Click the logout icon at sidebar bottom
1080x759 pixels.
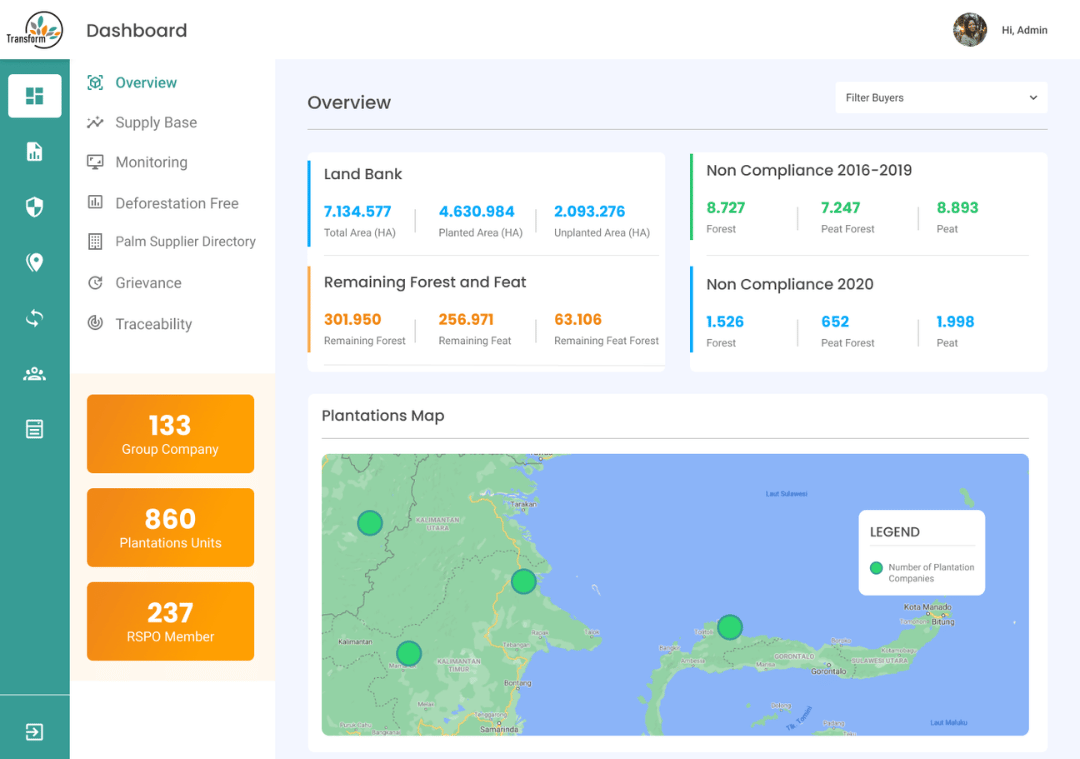click(x=35, y=732)
